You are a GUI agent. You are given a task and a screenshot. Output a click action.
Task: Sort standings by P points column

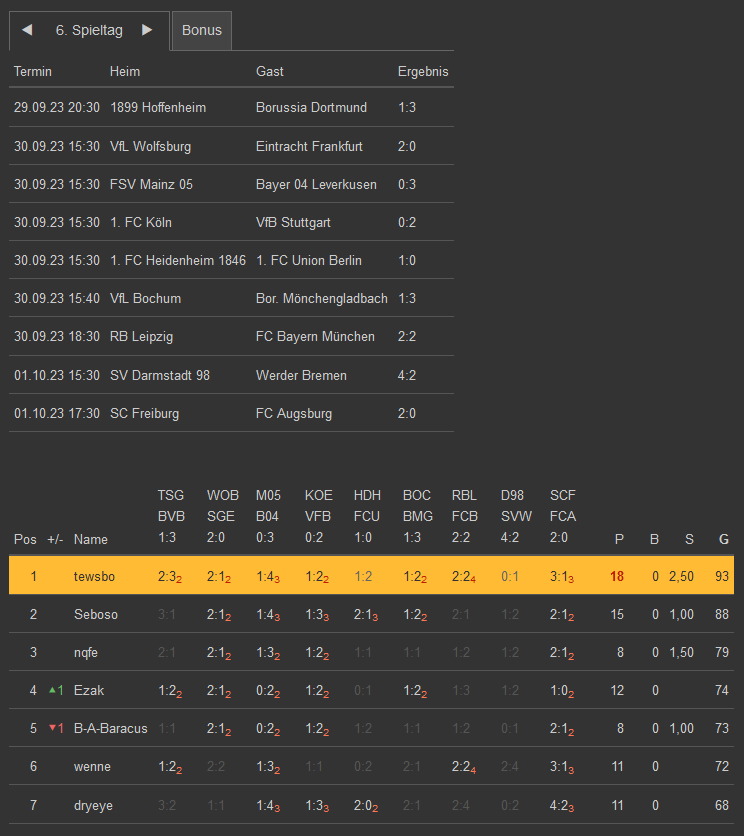619,539
